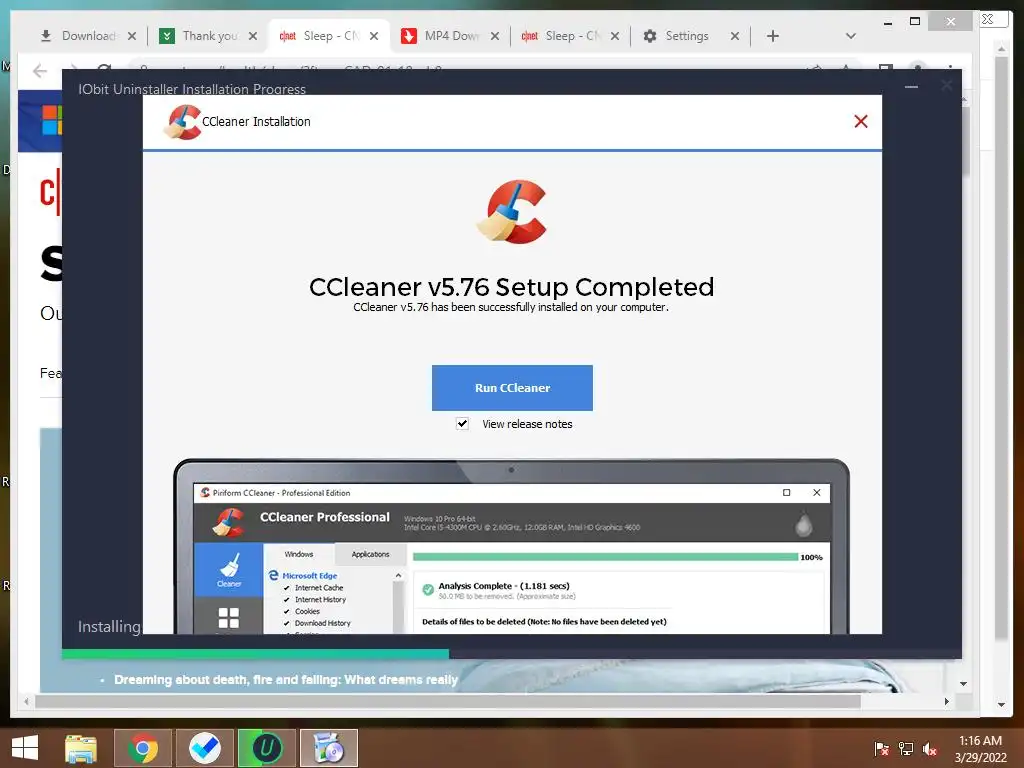Open IObit Uninstaller from the taskbar
This screenshot has width=1024, height=768.
pyautogui.click(x=266, y=748)
